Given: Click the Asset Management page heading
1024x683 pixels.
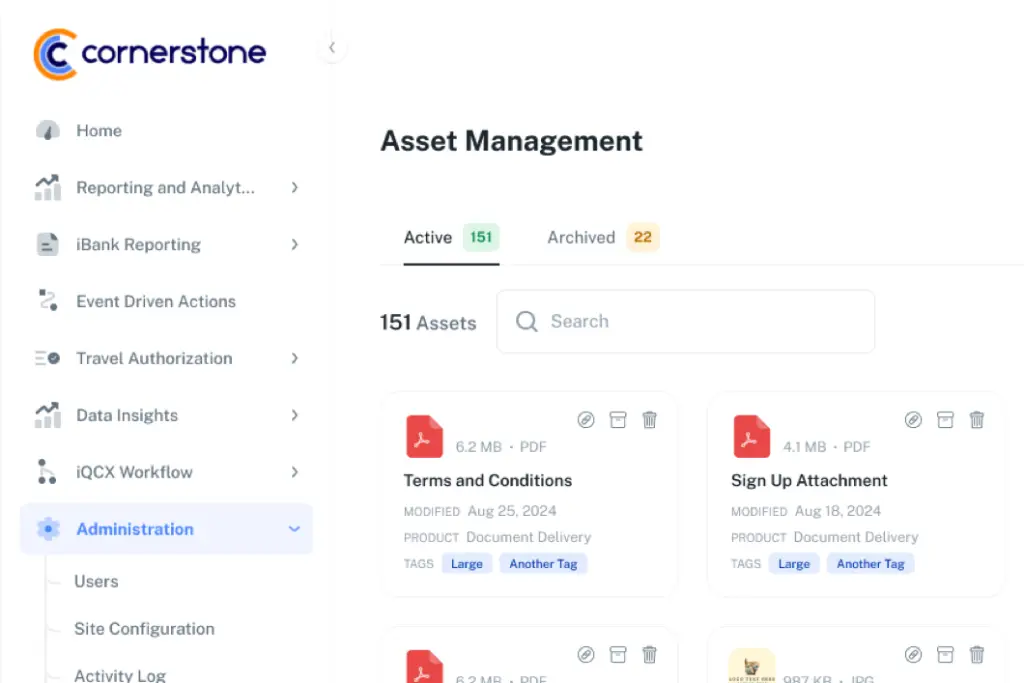Looking at the screenshot, I should tap(511, 141).
